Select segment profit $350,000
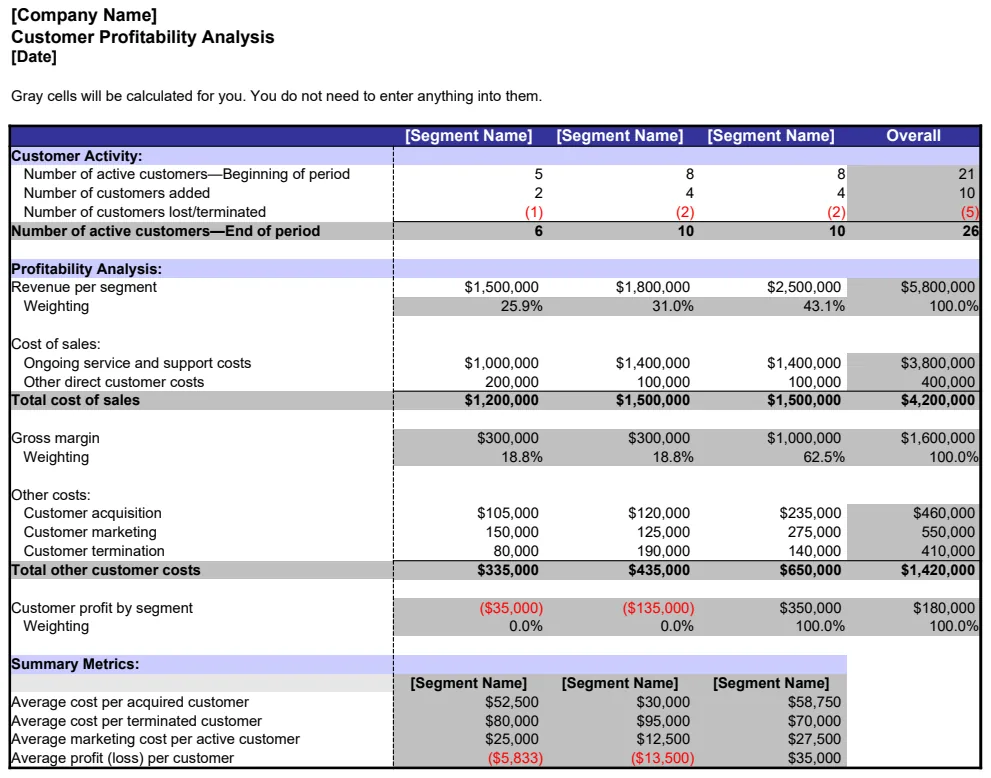This screenshot has height=778, width=991. (x=810, y=609)
